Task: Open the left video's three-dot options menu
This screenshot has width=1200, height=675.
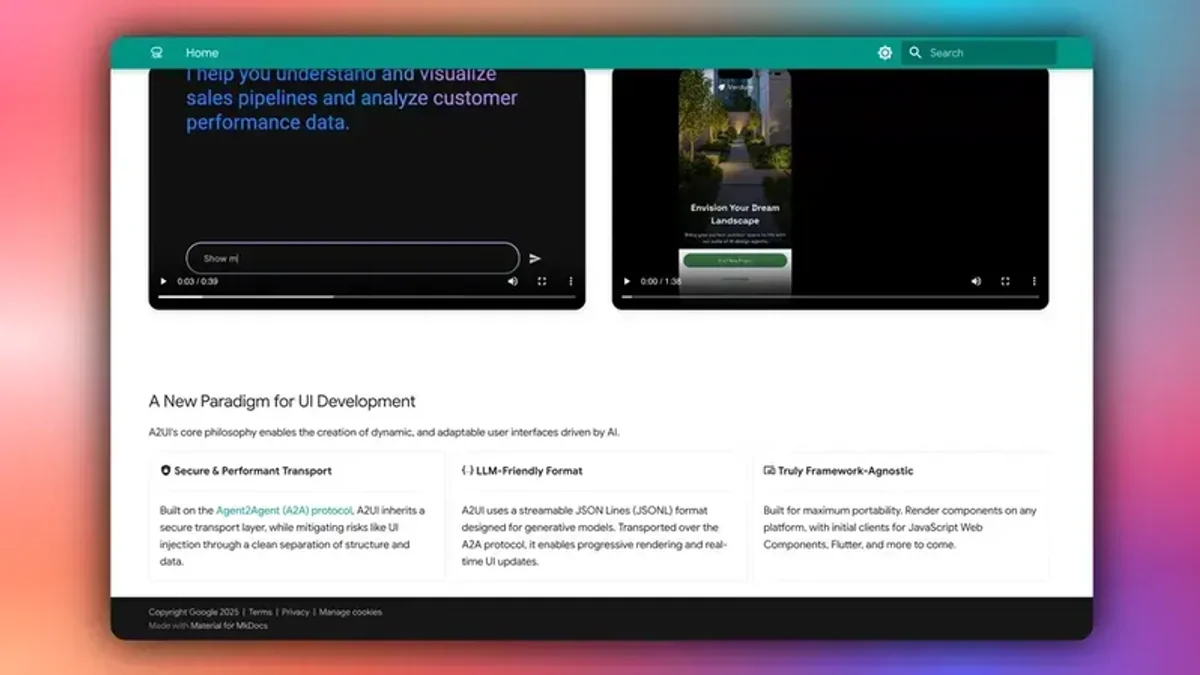Action: point(570,281)
